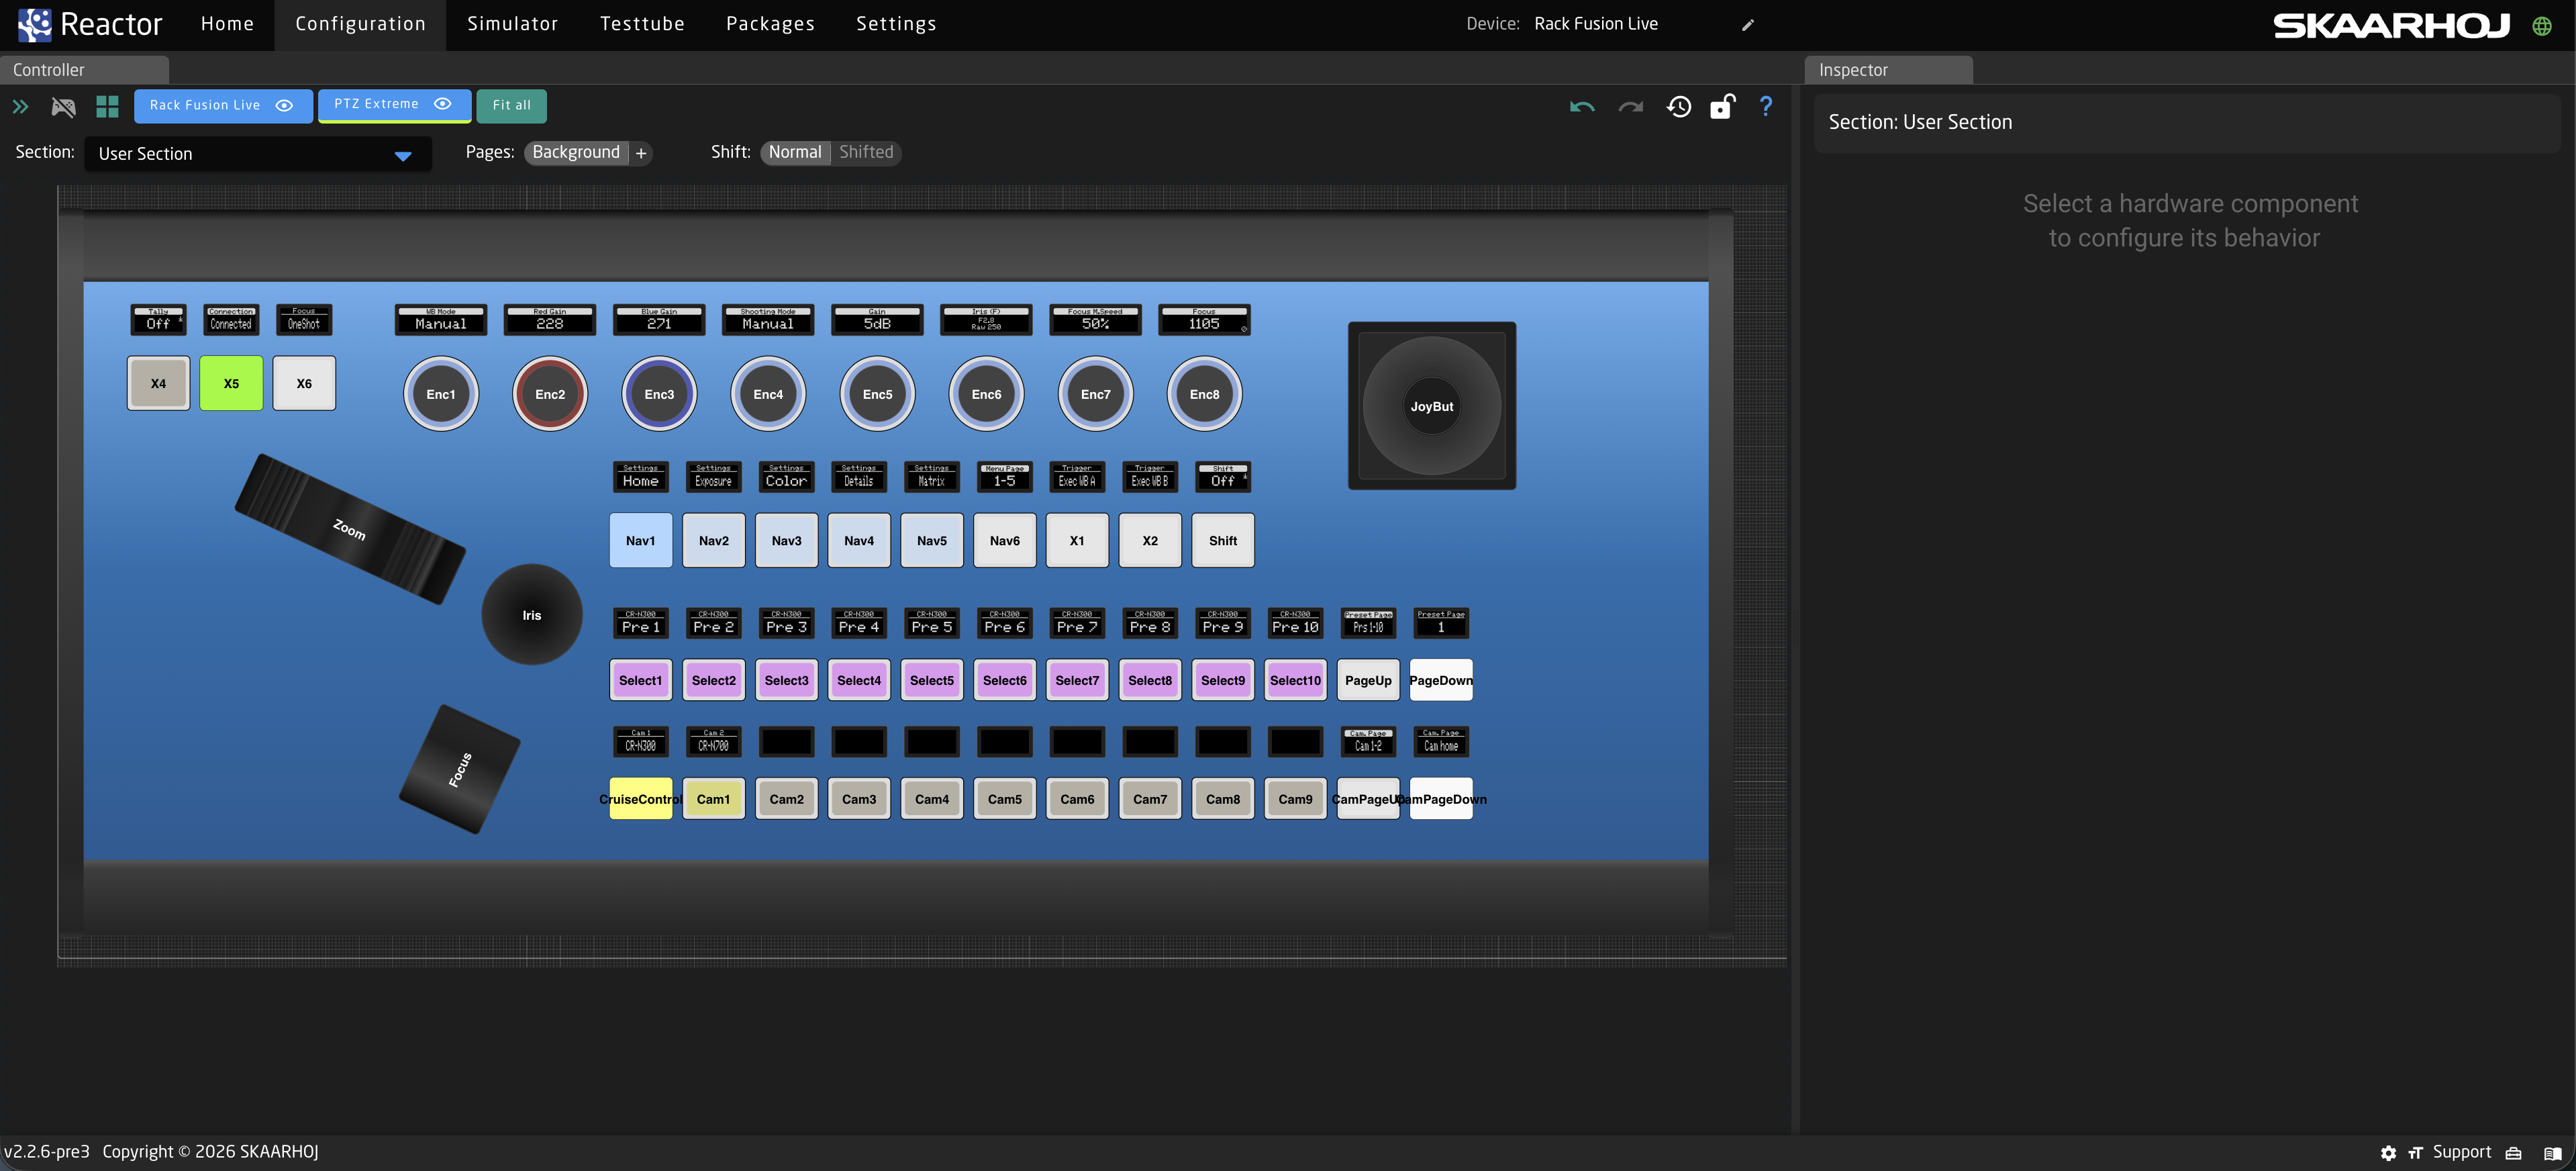Toggle visibility of Rack Fusion Live panel
This screenshot has height=1171, width=2576.
click(284, 105)
